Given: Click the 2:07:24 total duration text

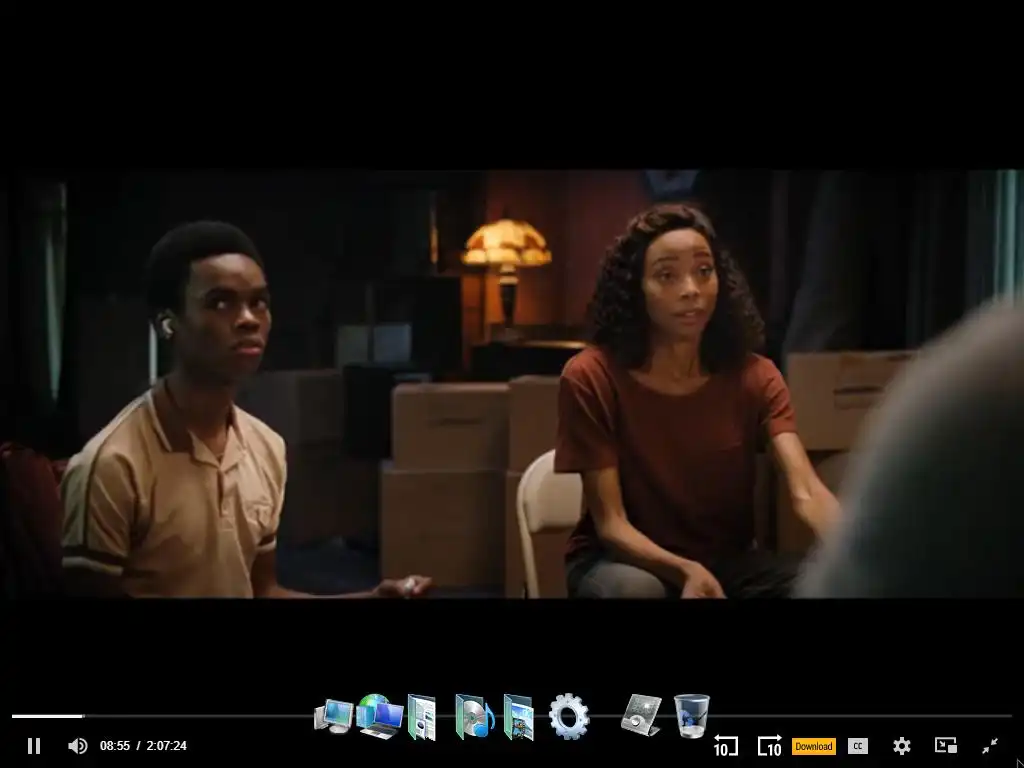Looking at the screenshot, I should (167, 746).
